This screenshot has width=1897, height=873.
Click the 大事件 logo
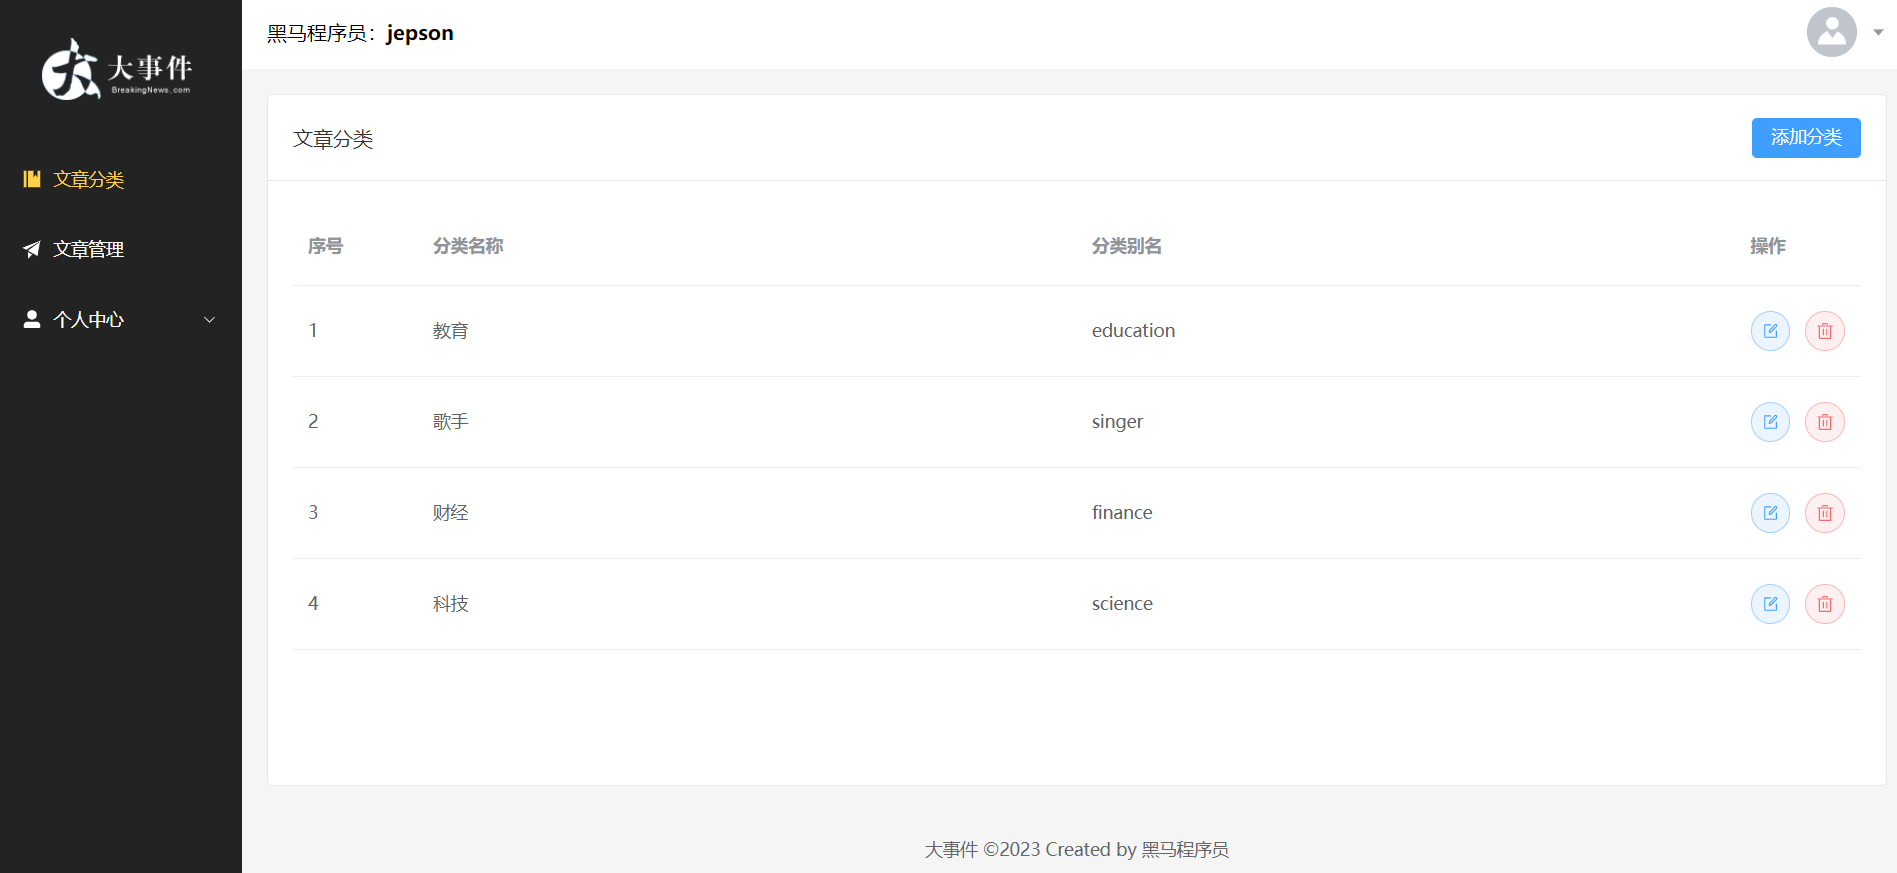[117, 69]
